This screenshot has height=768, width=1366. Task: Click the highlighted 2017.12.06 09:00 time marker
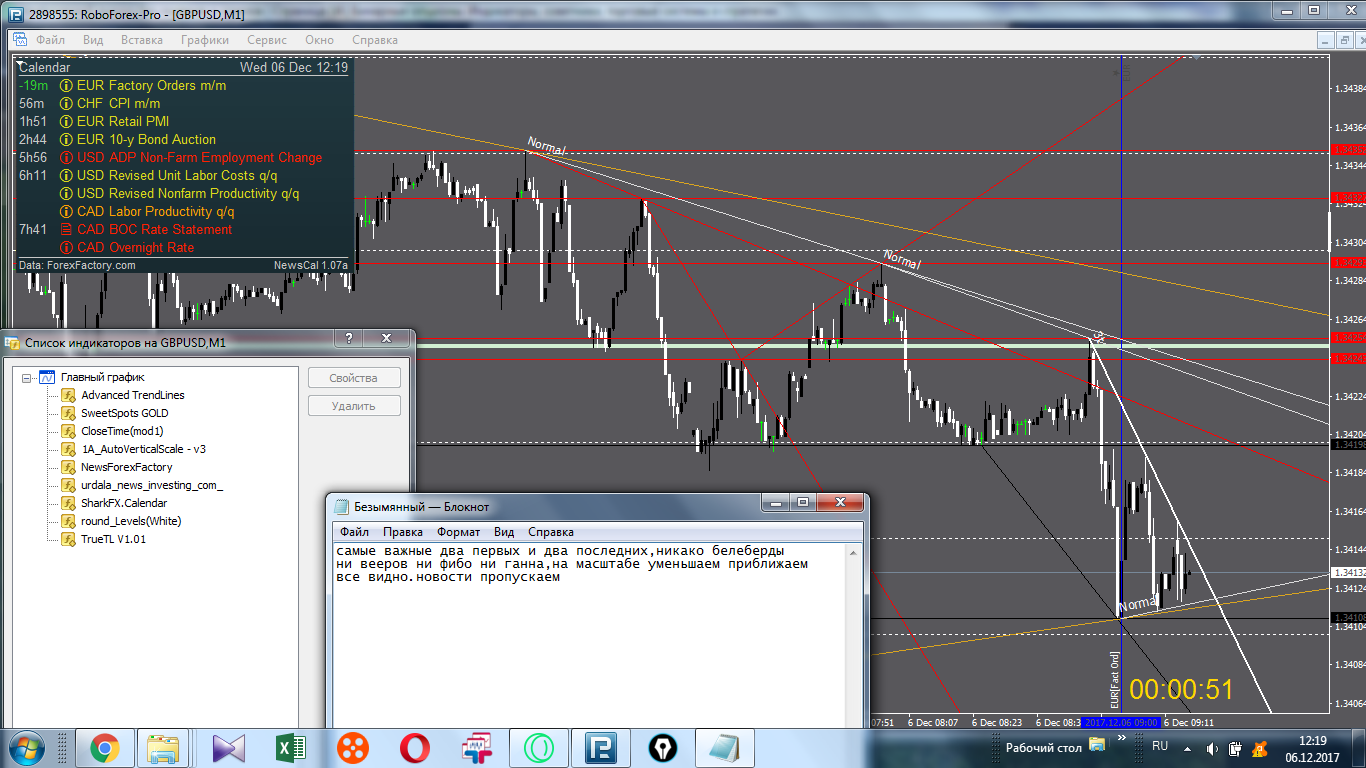[1121, 722]
